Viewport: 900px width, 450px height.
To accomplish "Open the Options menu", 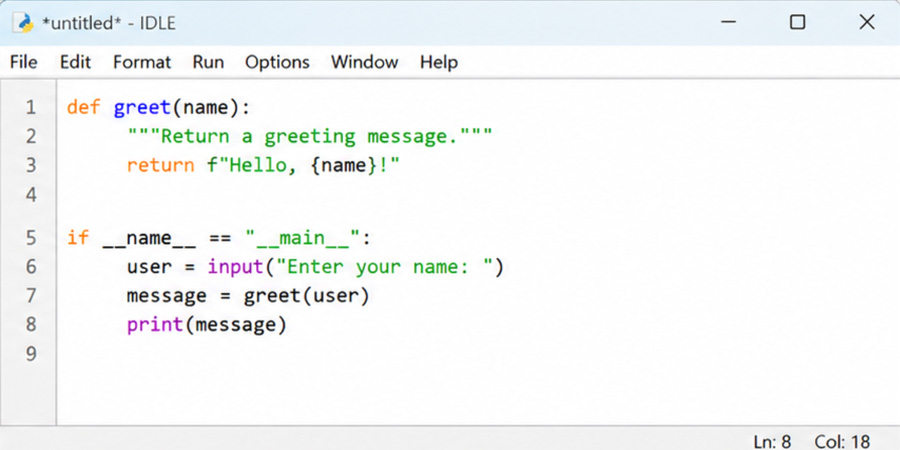I will (277, 62).
